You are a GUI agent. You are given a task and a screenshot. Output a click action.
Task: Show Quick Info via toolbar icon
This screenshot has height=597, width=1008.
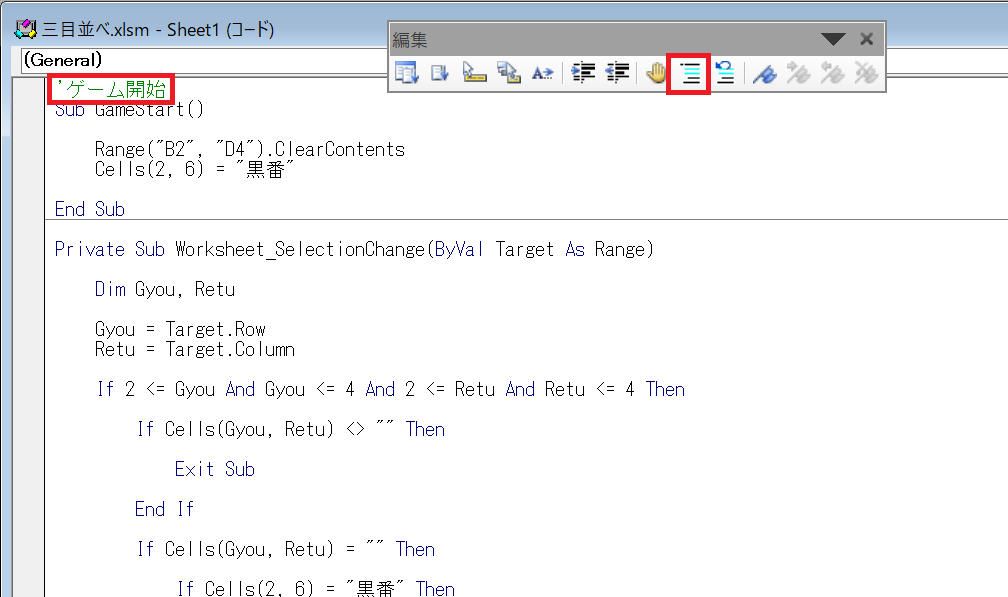coord(474,73)
